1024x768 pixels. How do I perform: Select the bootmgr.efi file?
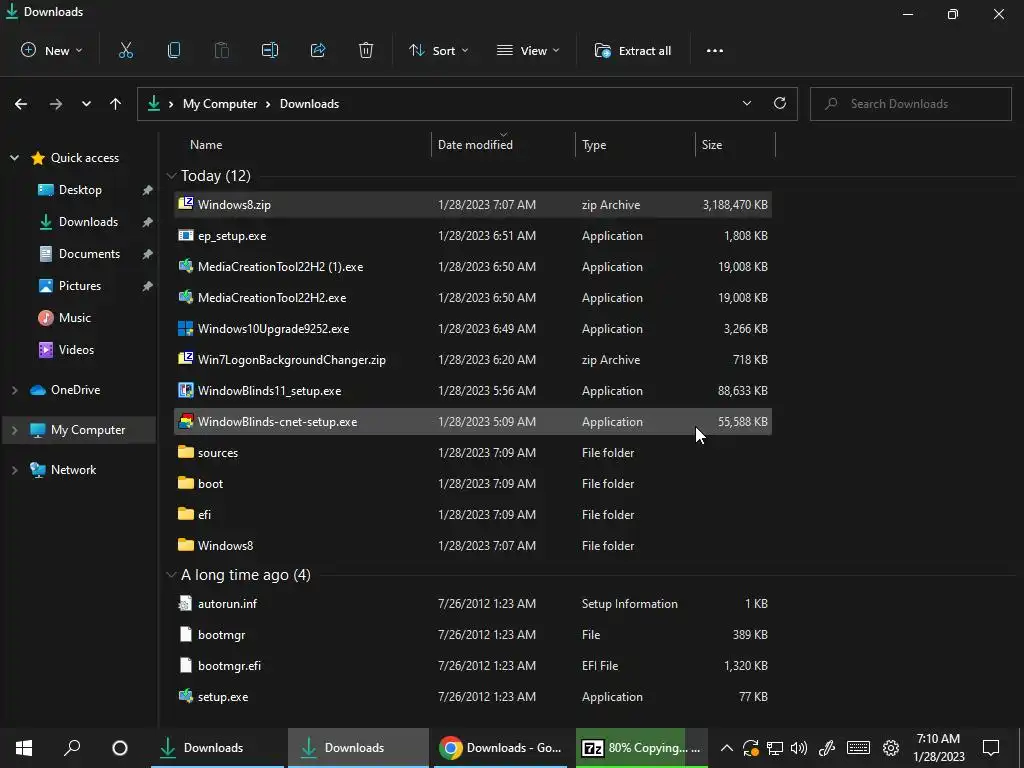tap(473, 665)
